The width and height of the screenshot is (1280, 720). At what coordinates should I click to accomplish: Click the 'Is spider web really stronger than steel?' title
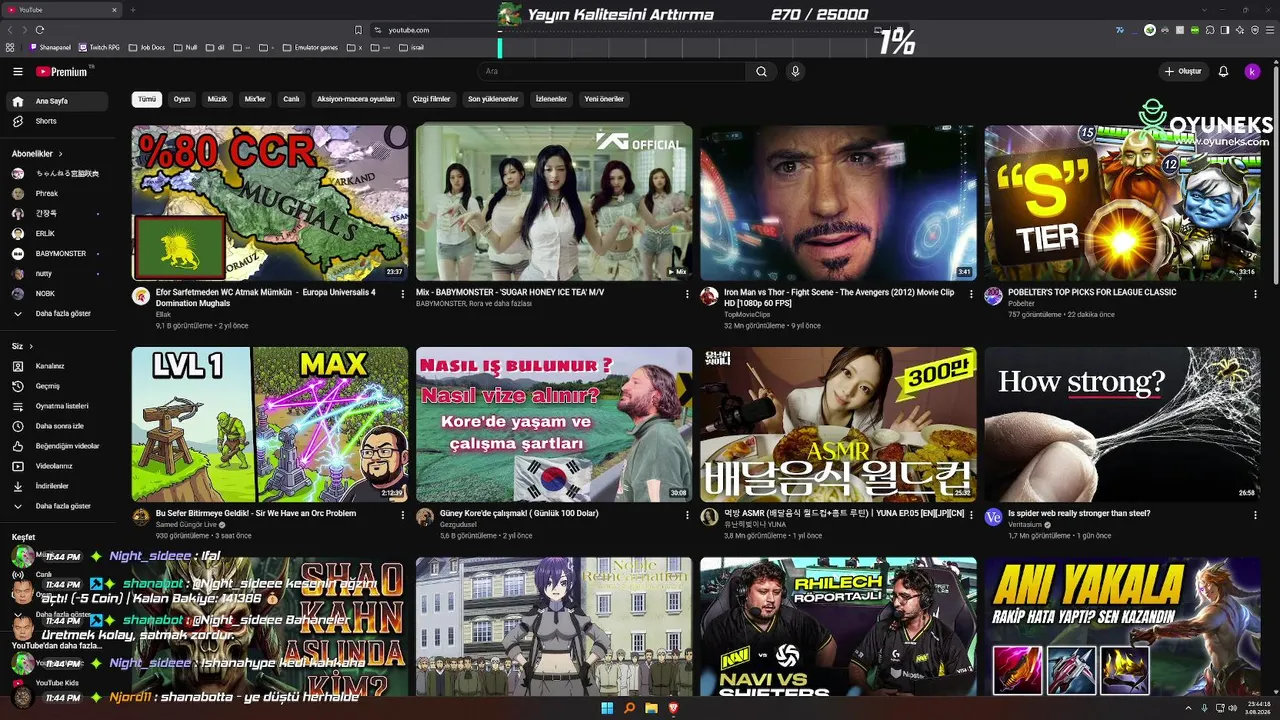click(x=1079, y=513)
